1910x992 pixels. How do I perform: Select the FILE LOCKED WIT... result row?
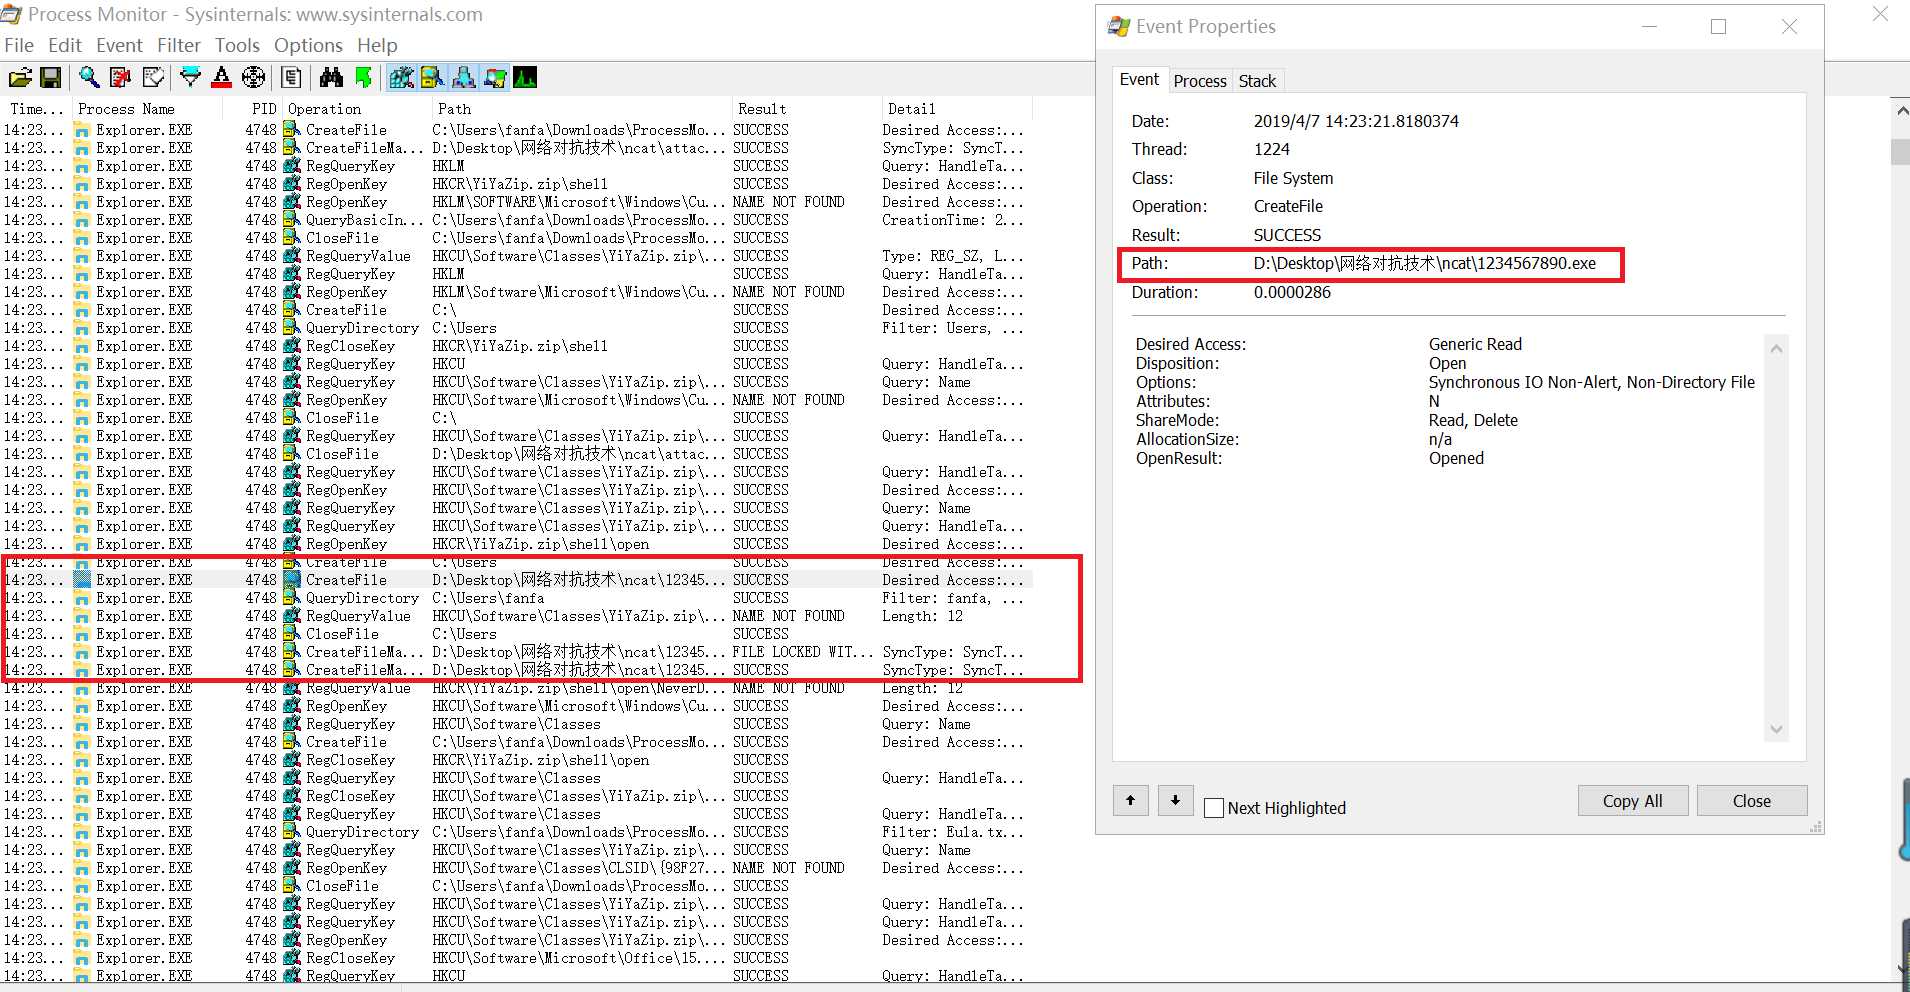(517, 652)
